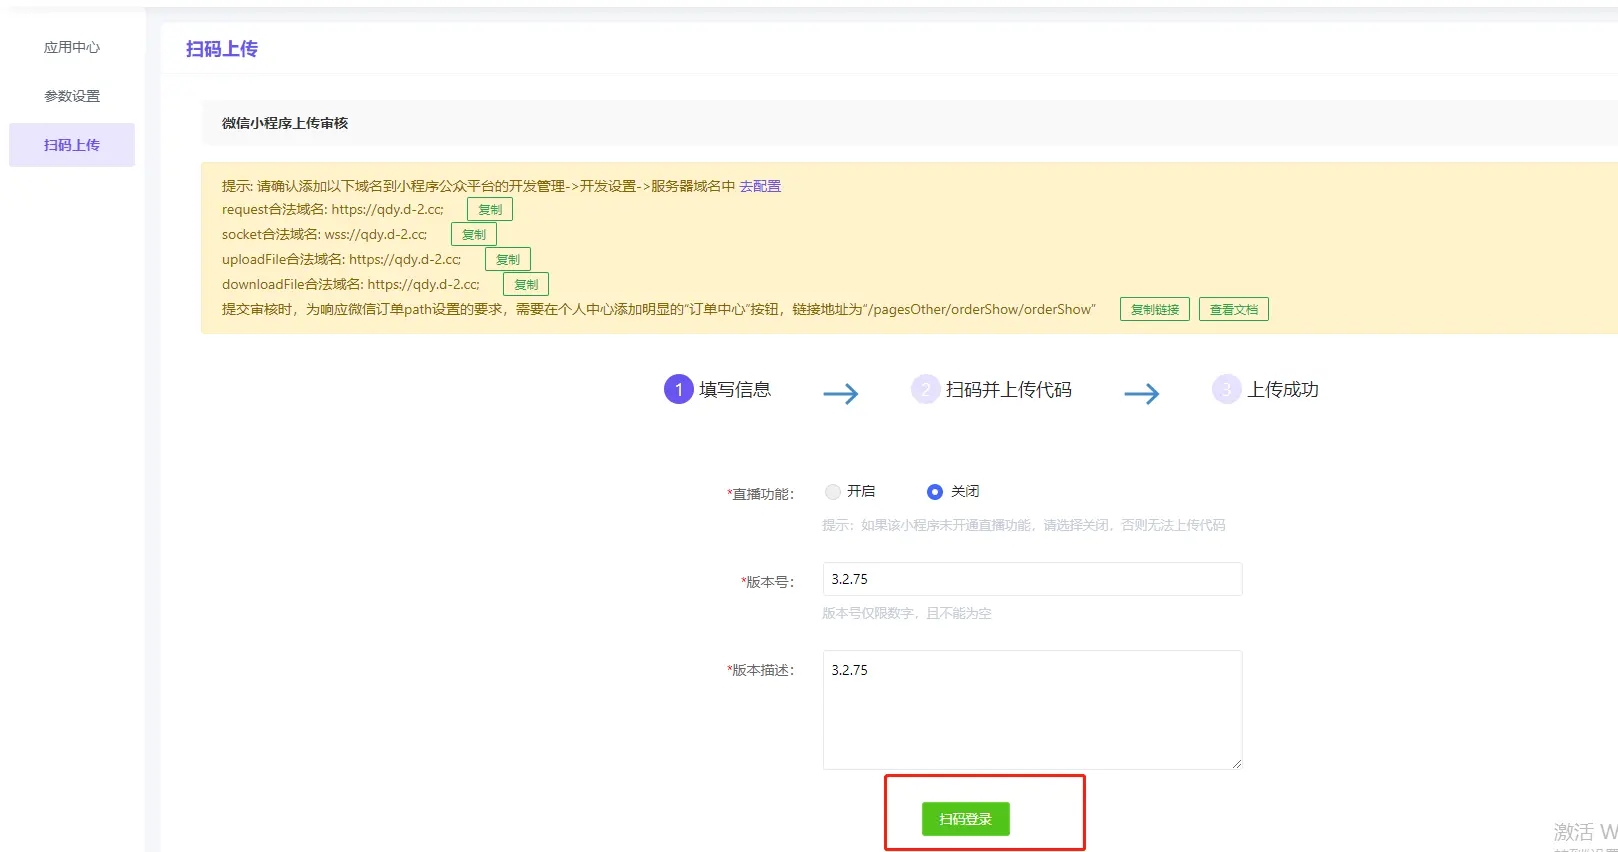Viewport: 1618px width, 852px height.
Task: Open 查看文档 documentation button
Action: (x=1233, y=310)
